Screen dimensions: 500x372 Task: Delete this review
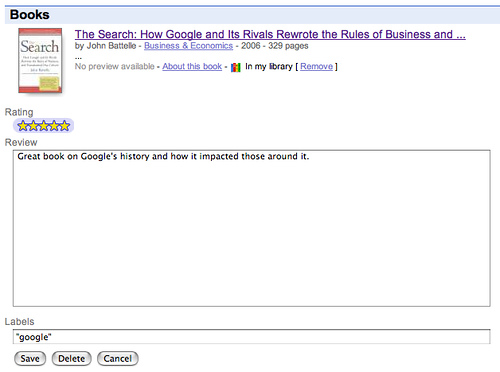coord(71,359)
